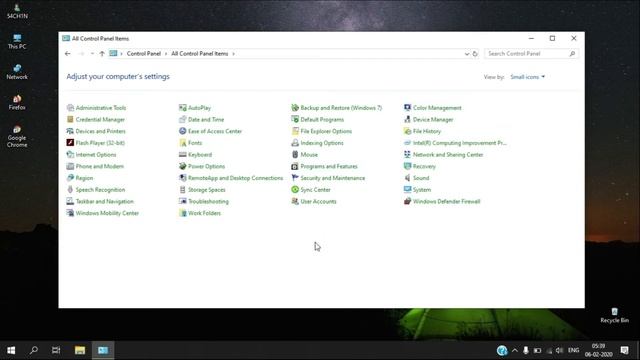Image resolution: width=640 pixels, height=360 pixels.
Task: Click the Credential Manager icon
Action: pyautogui.click(x=70, y=120)
